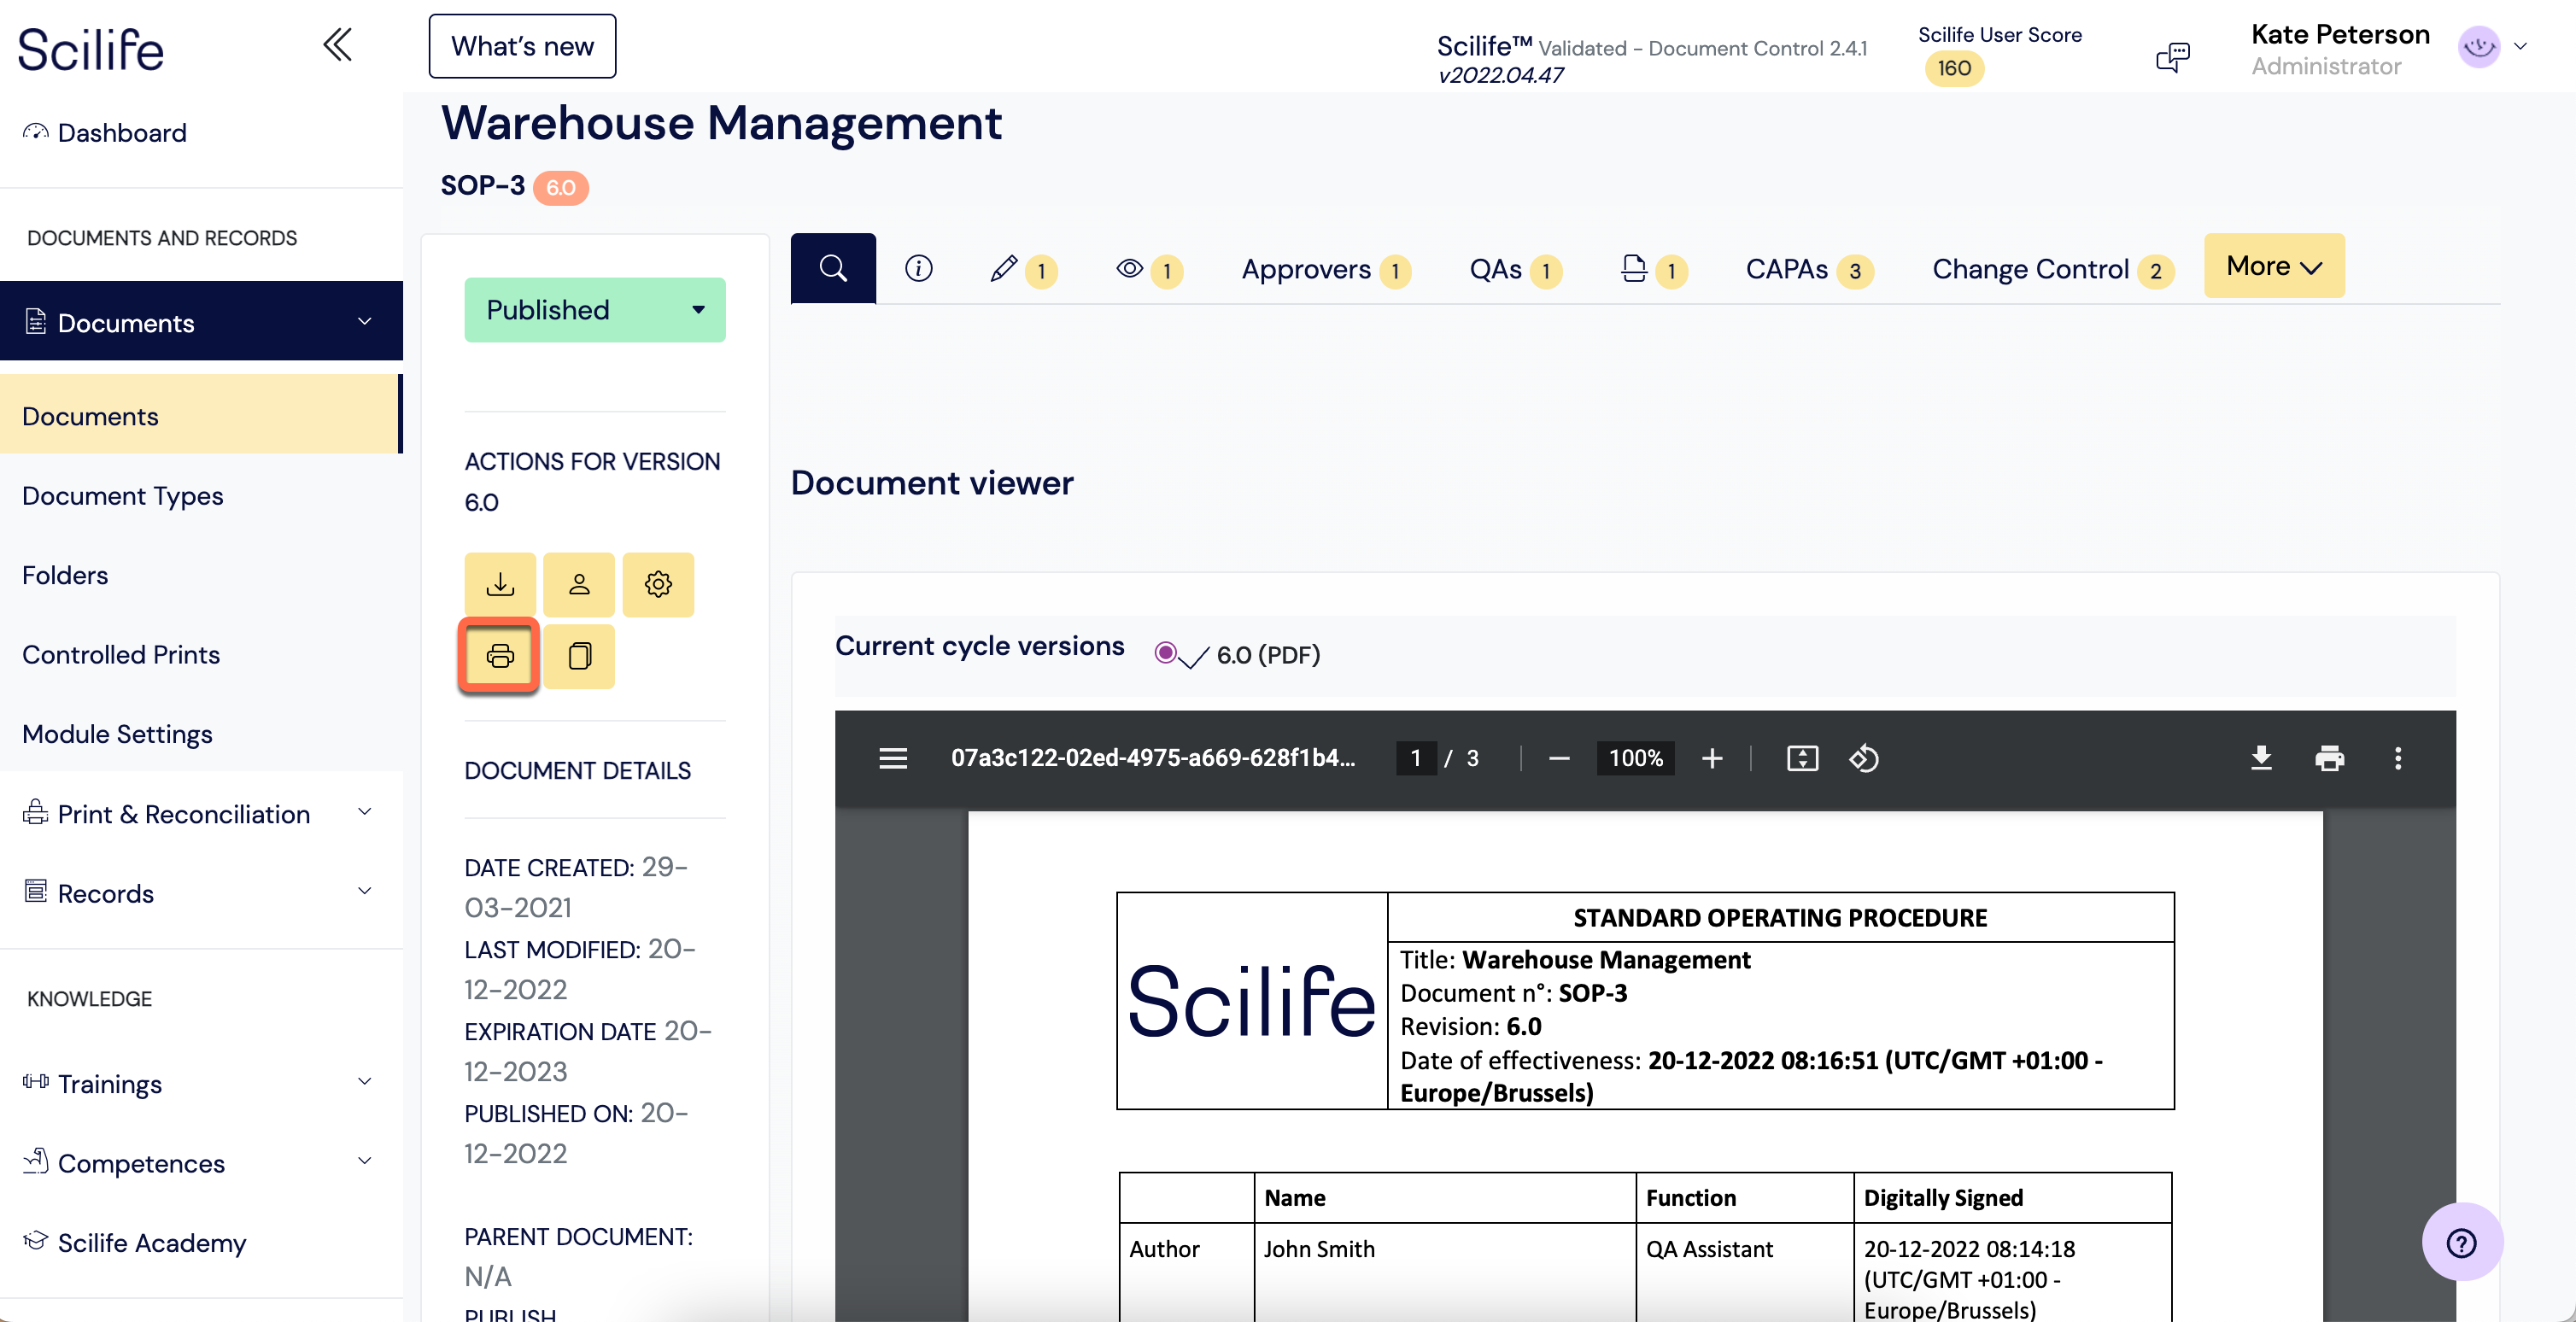This screenshot has width=2576, height=1322.
Task: Select Documents submenu item
Action: [x=200, y=415]
